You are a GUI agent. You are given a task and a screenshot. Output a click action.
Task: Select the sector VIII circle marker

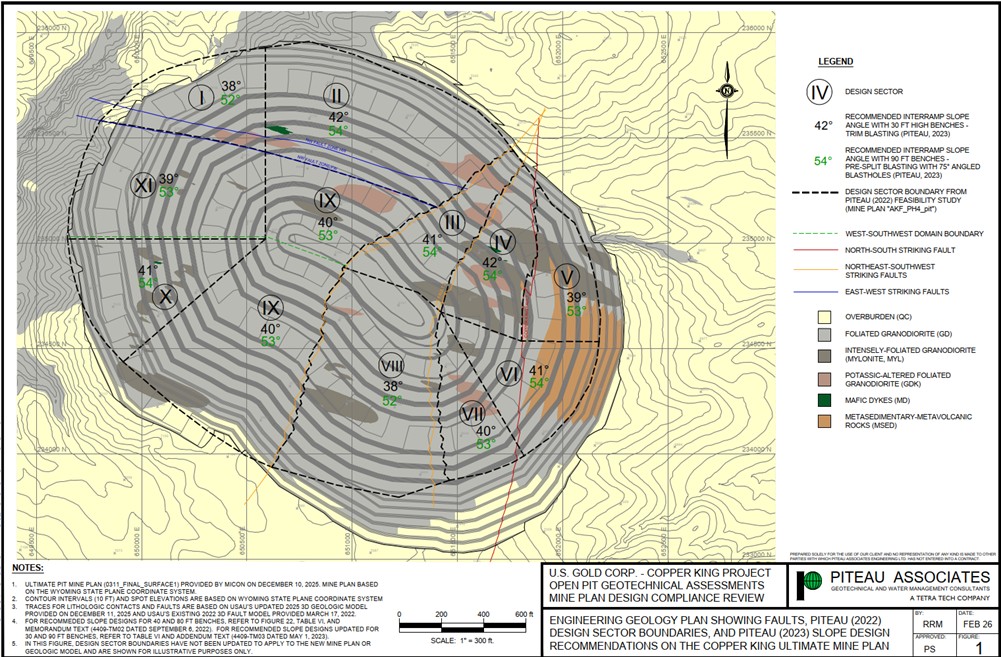coord(391,366)
